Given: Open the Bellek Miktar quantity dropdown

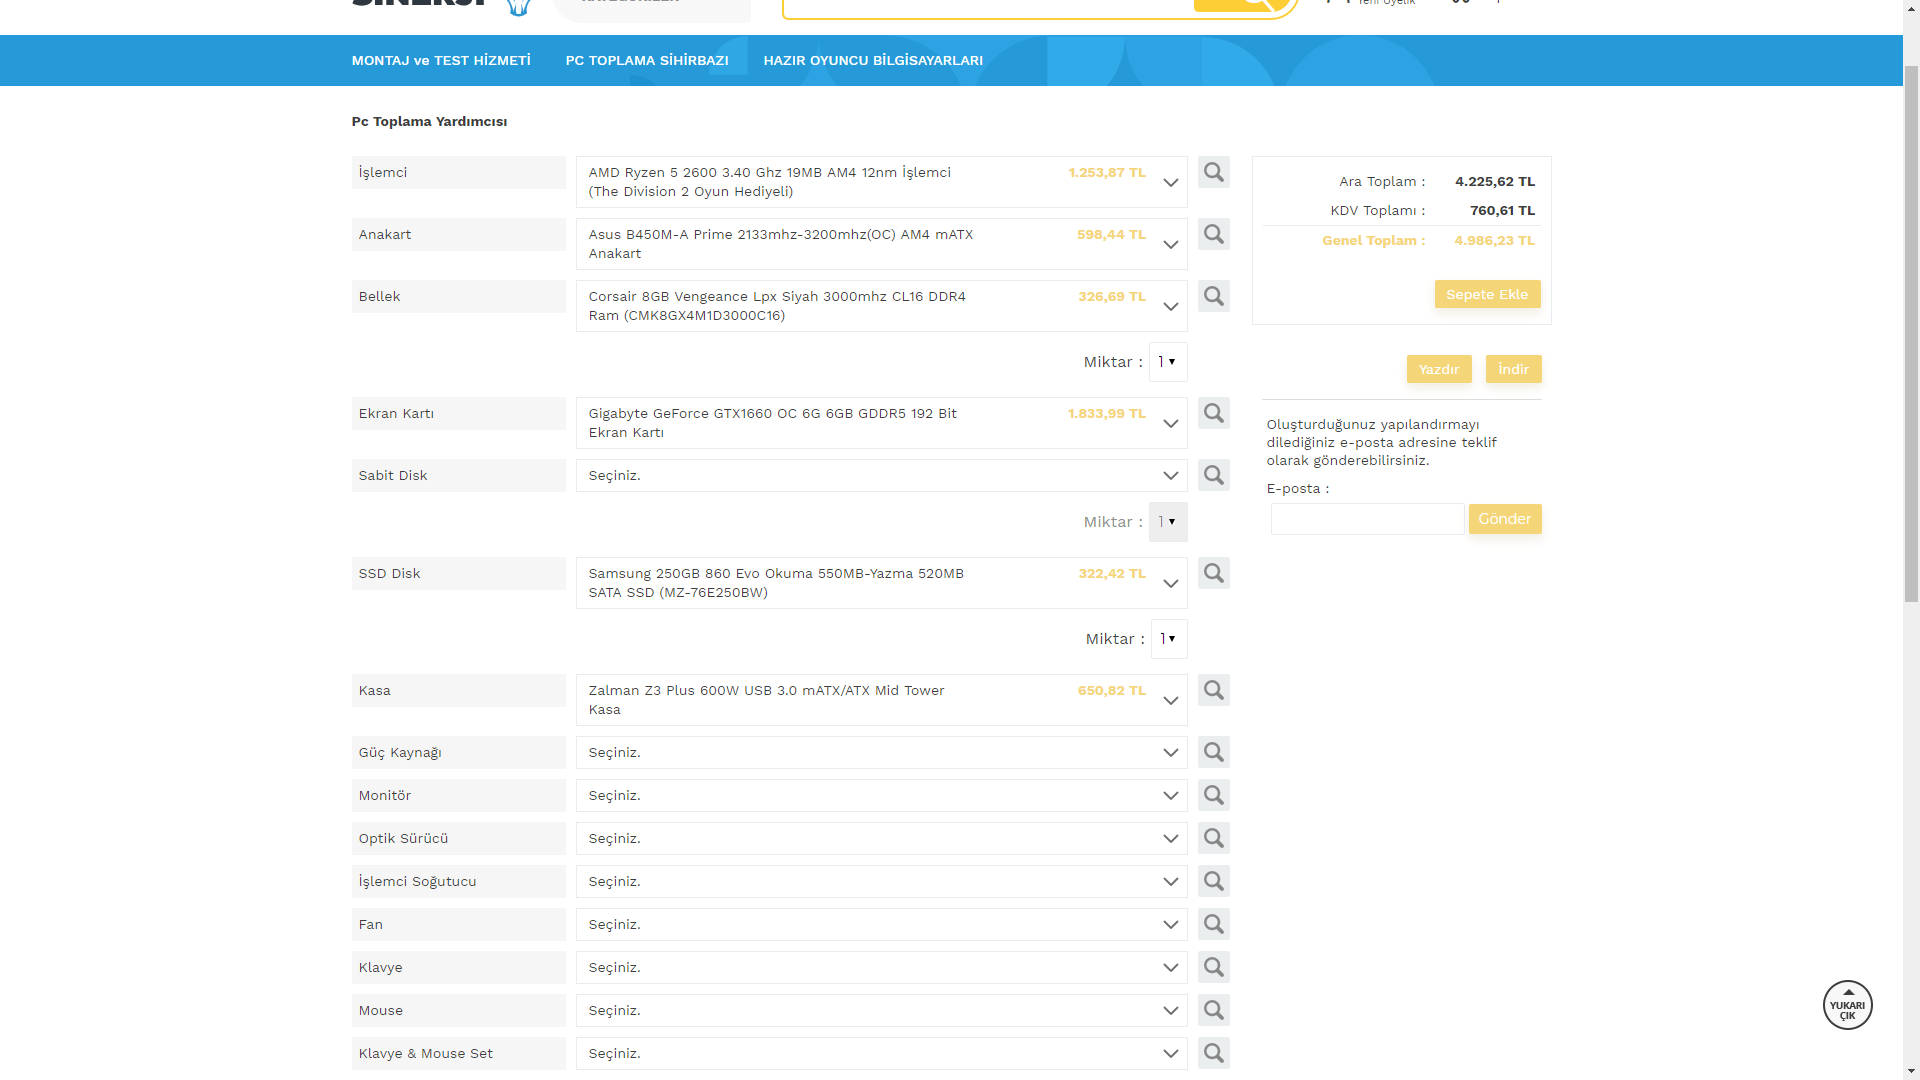Looking at the screenshot, I should pos(1167,362).
